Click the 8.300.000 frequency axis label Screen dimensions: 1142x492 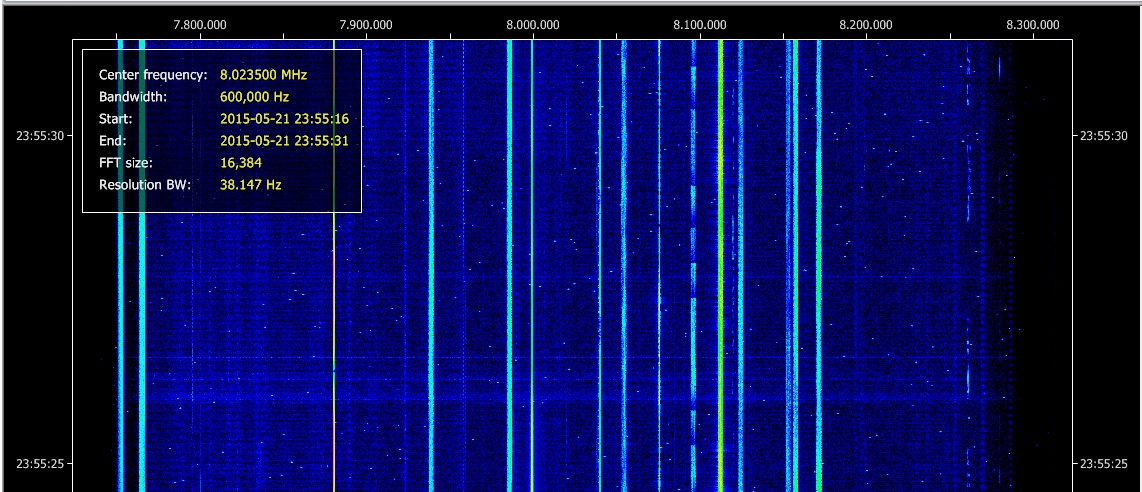pos(1033,25)
